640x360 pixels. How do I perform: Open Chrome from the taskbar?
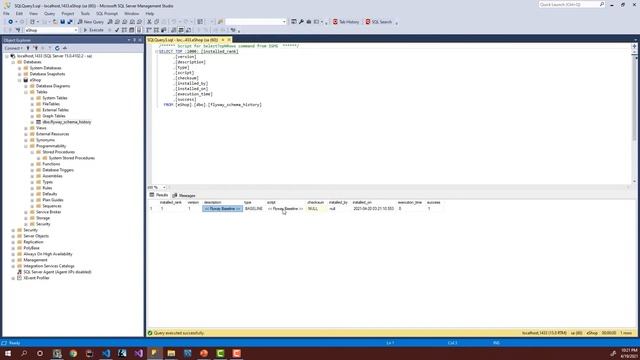point(73,353)
